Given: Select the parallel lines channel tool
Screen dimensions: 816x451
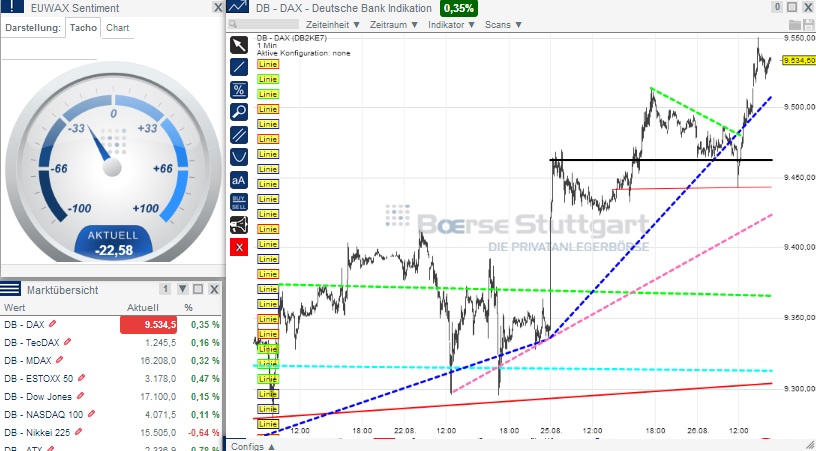Looking at the screenshot, I should [x=239, y=135].
